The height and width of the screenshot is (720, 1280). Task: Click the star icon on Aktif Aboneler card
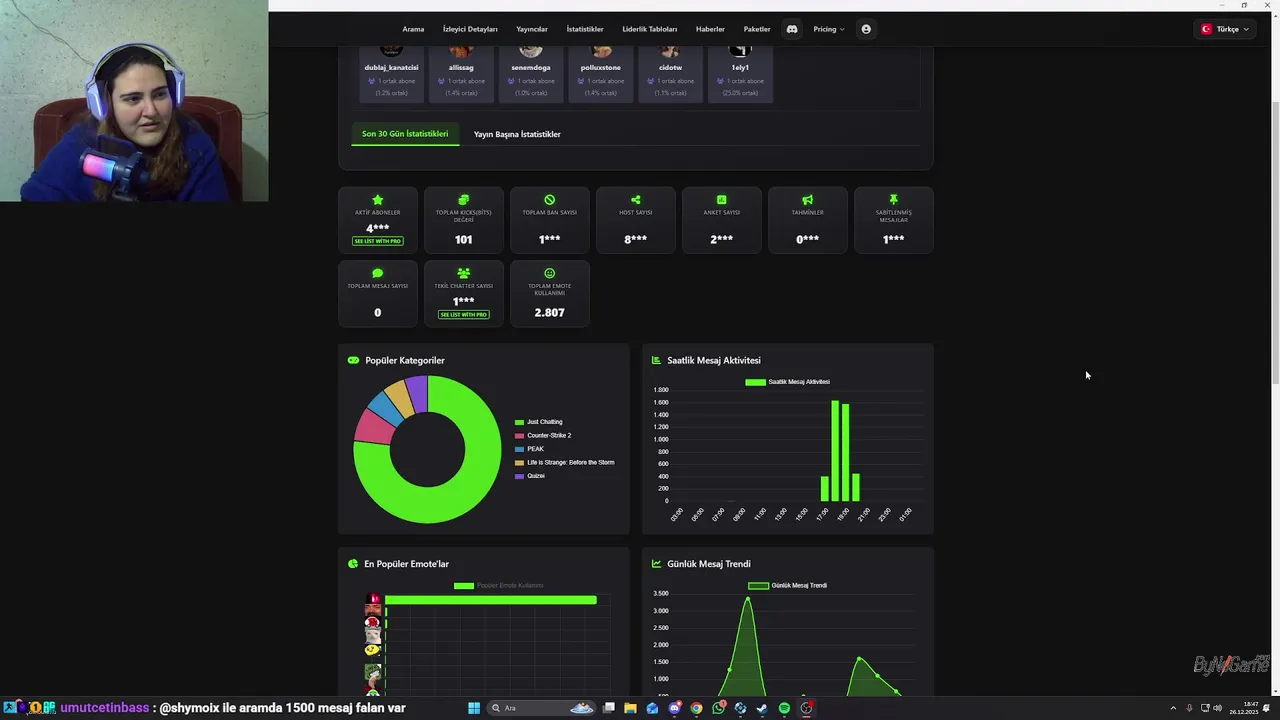[377, 200]
